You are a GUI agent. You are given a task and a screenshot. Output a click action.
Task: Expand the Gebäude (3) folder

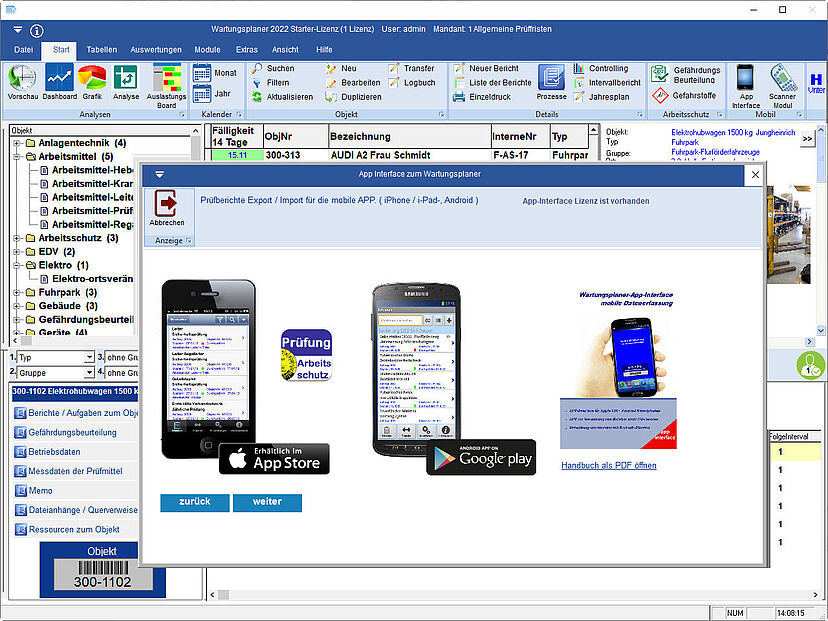coord(17,306)
